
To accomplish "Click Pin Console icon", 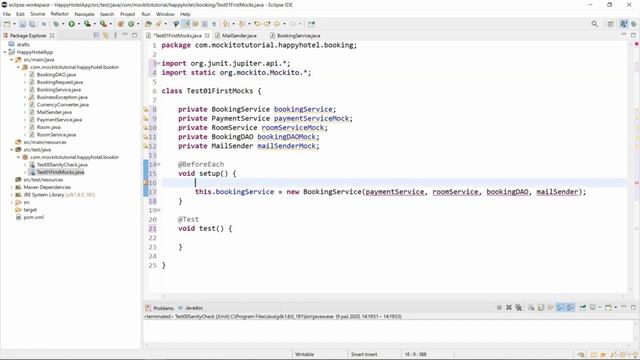I will point(583,307).
